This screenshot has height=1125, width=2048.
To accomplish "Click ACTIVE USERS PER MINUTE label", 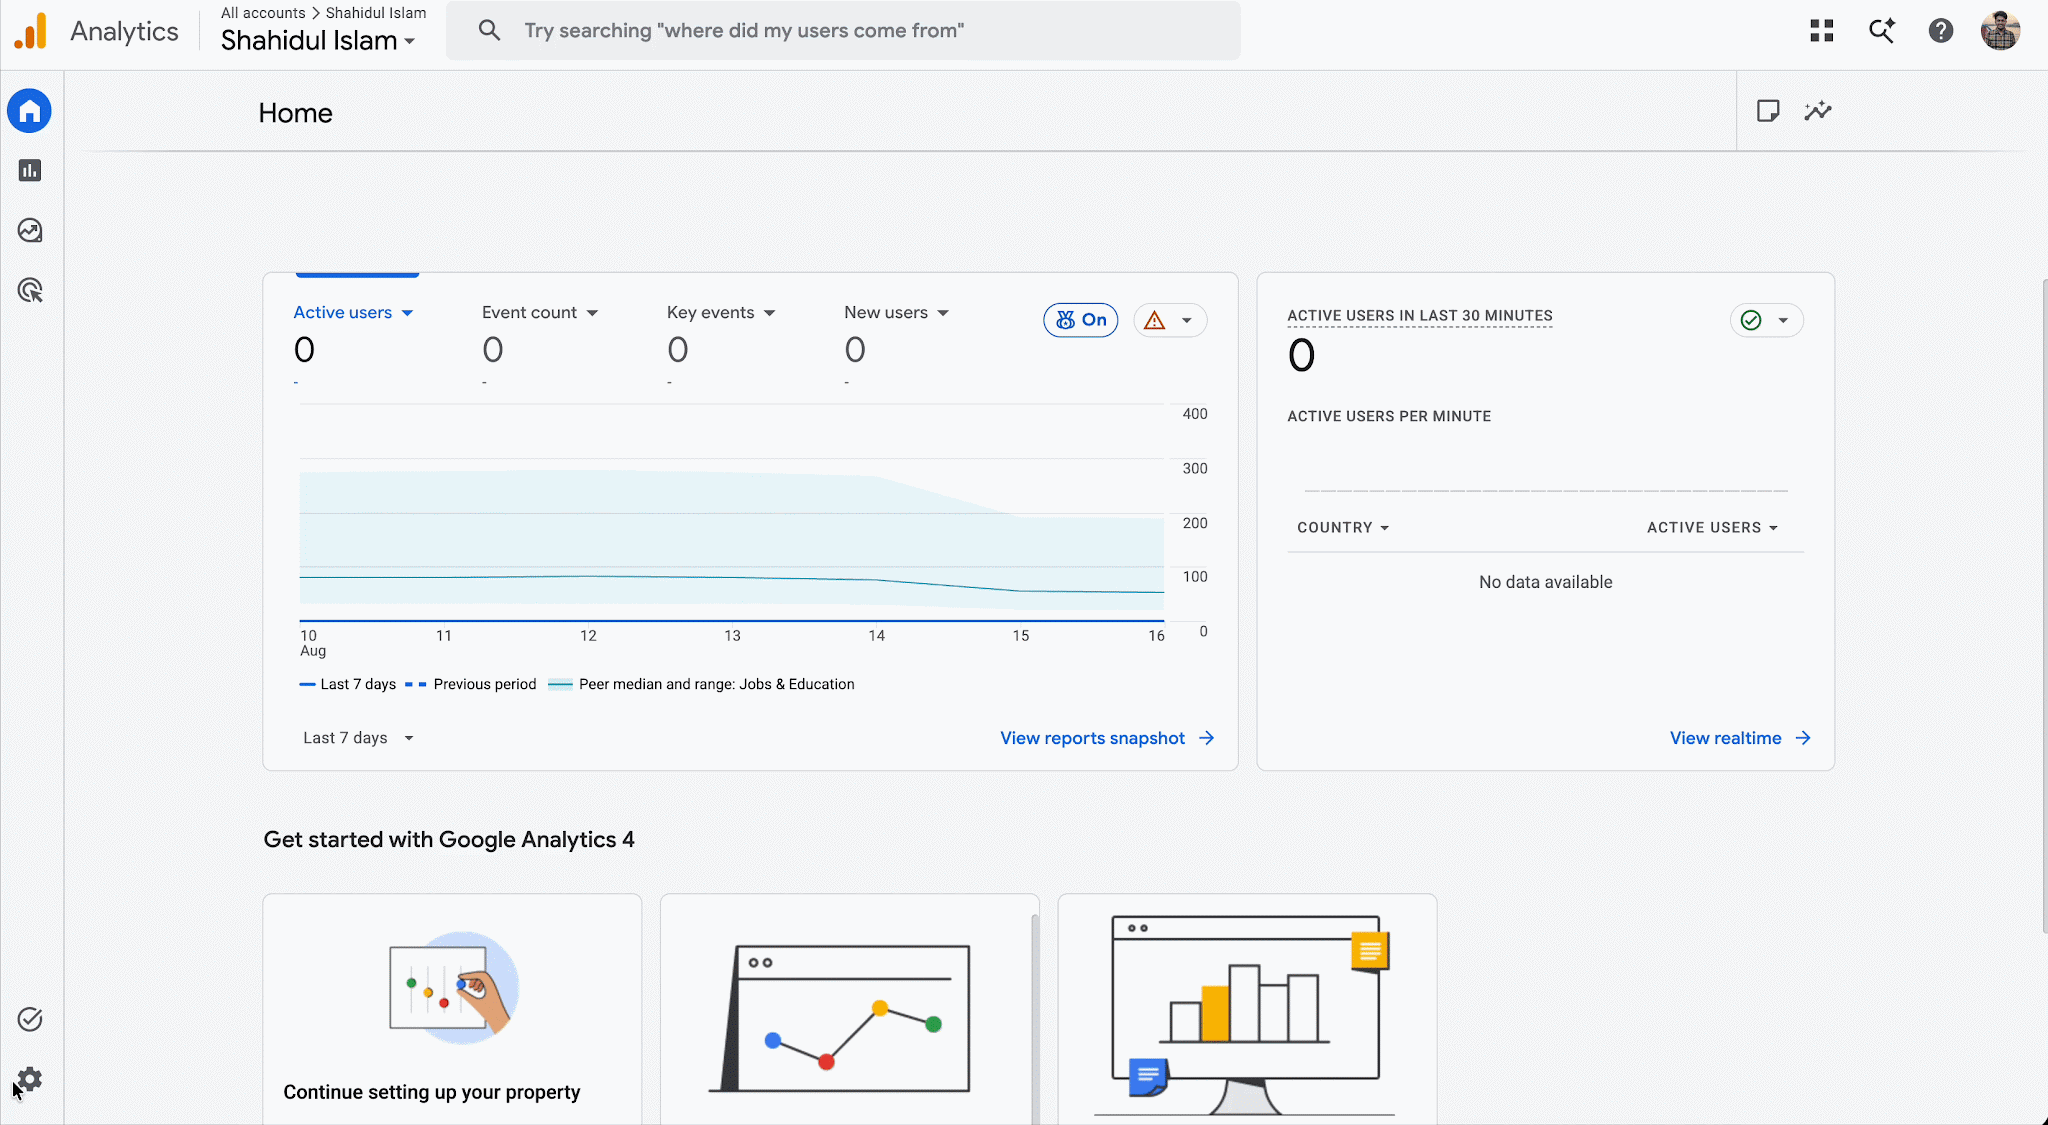I will pyautogui.click(x=1389, y=416).
